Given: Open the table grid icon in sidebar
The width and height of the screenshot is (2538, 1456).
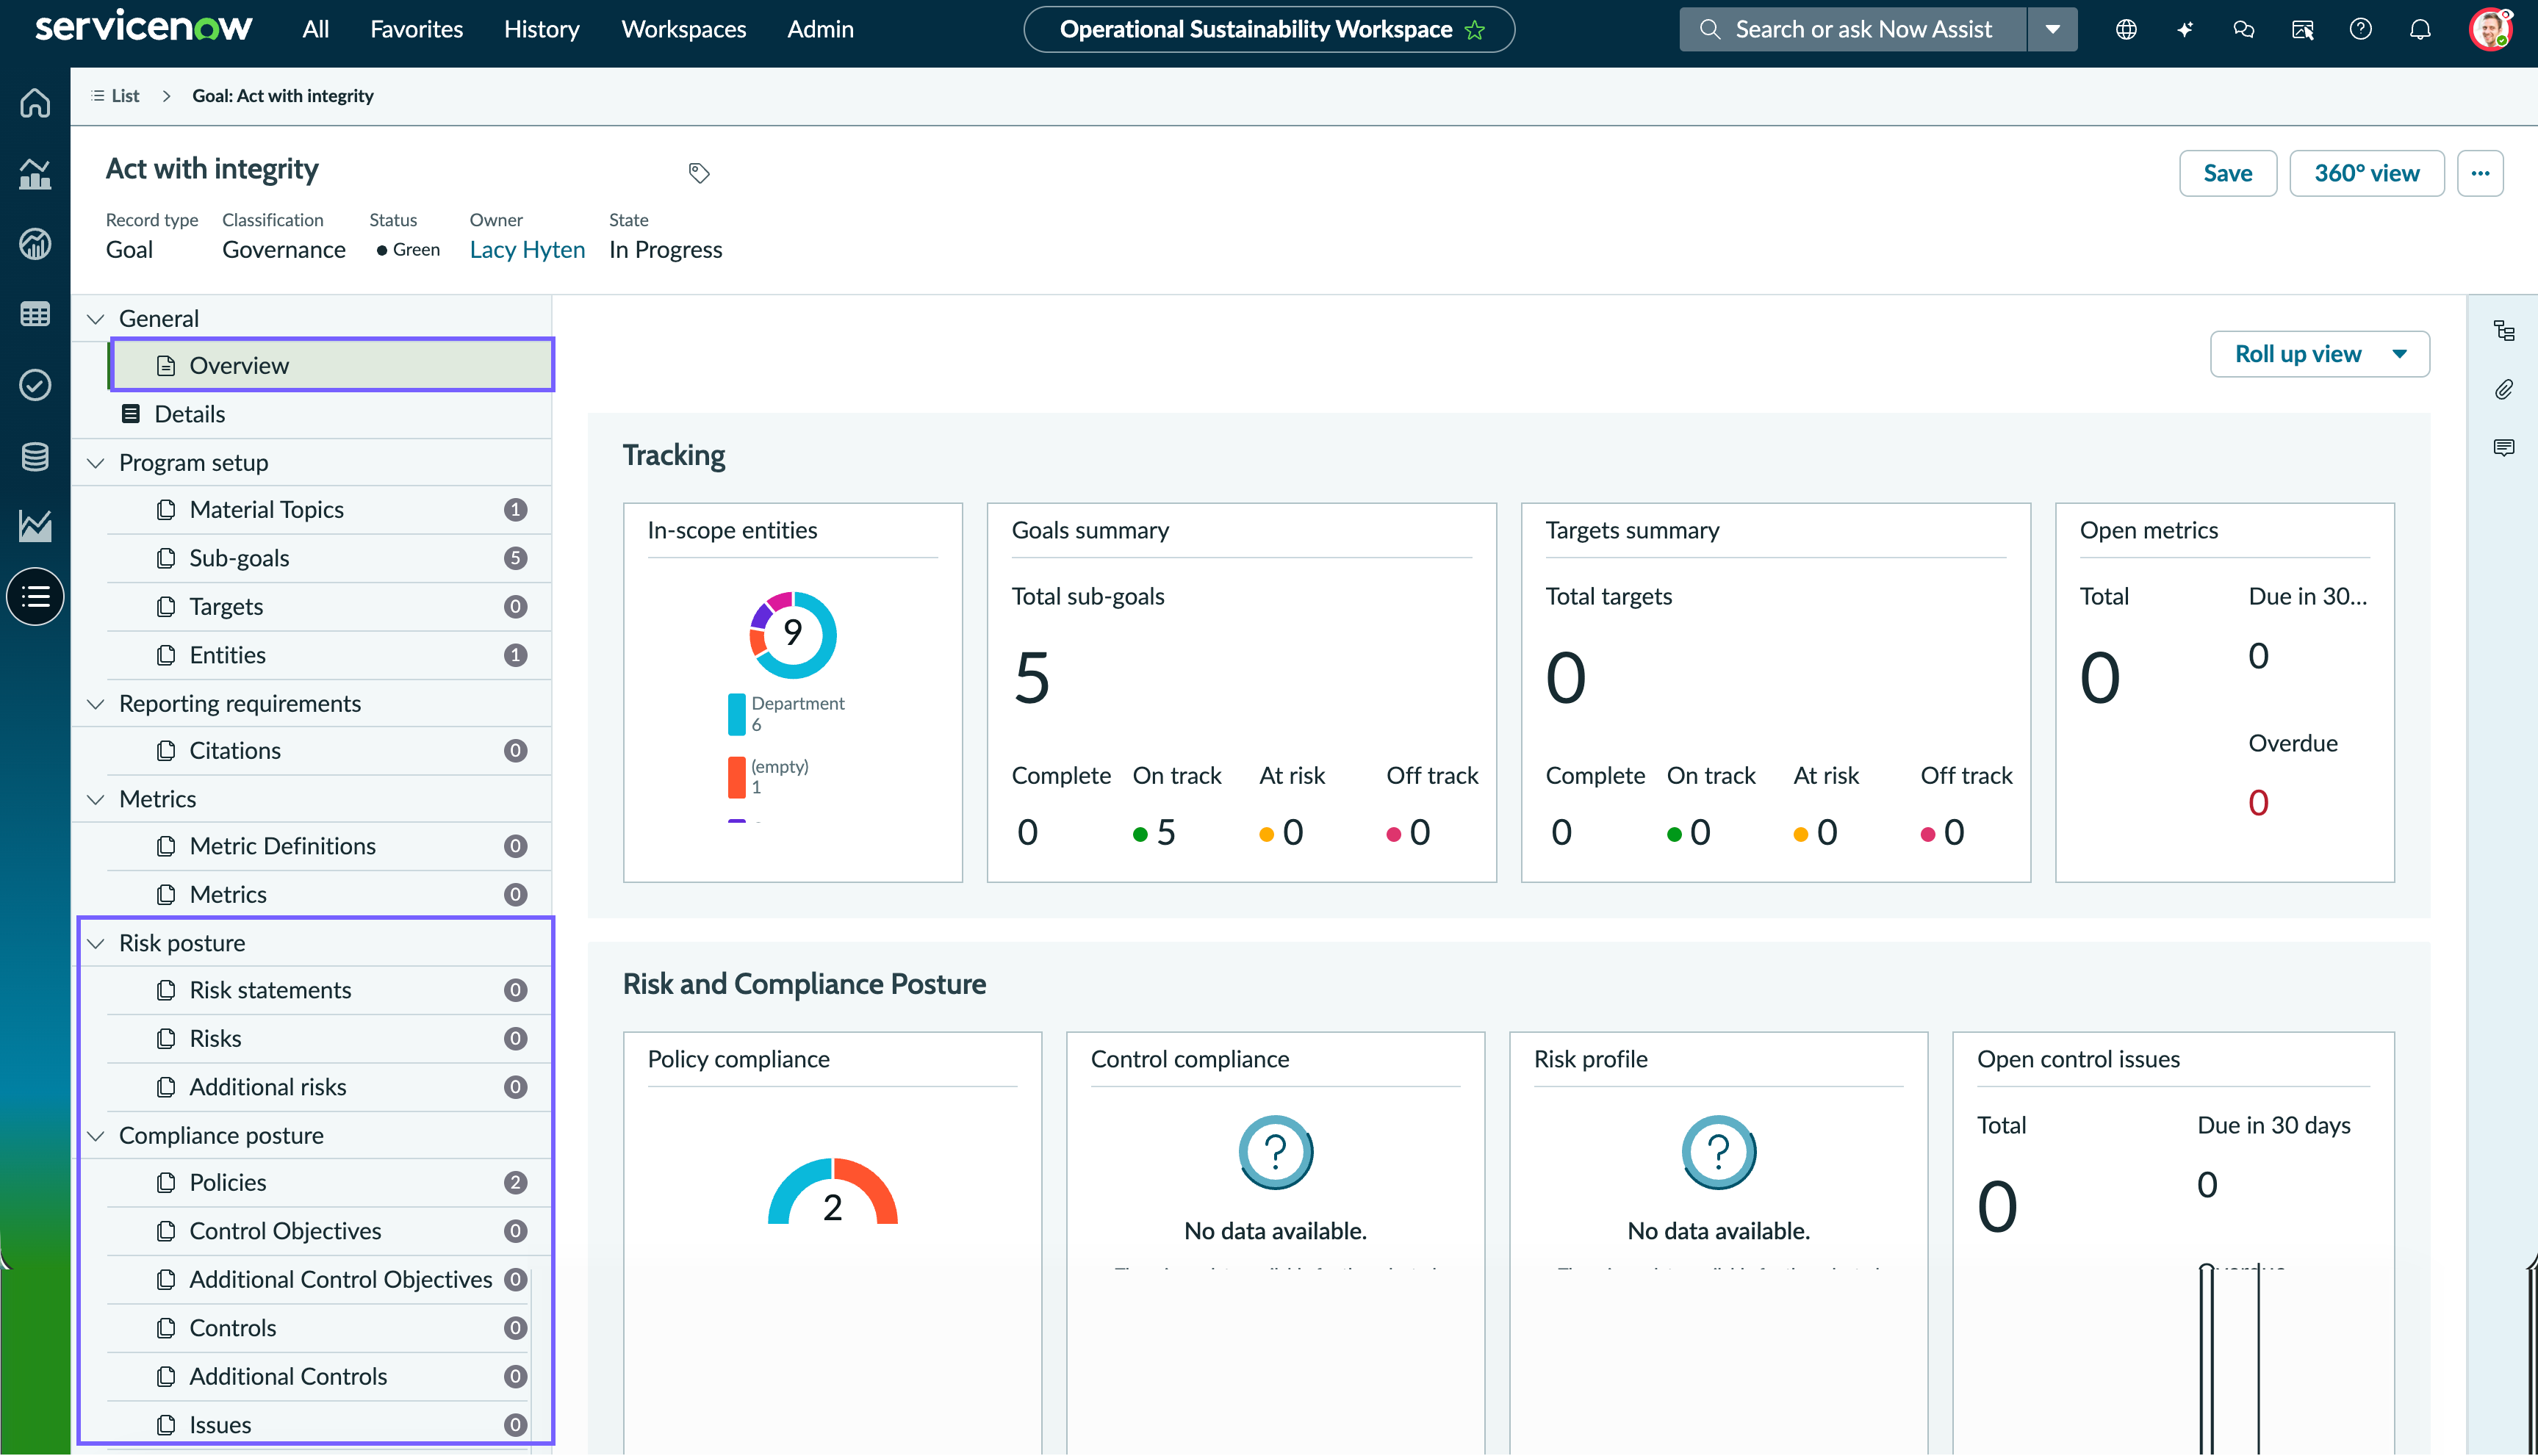Looking at the screenshot, I should 35,315.
